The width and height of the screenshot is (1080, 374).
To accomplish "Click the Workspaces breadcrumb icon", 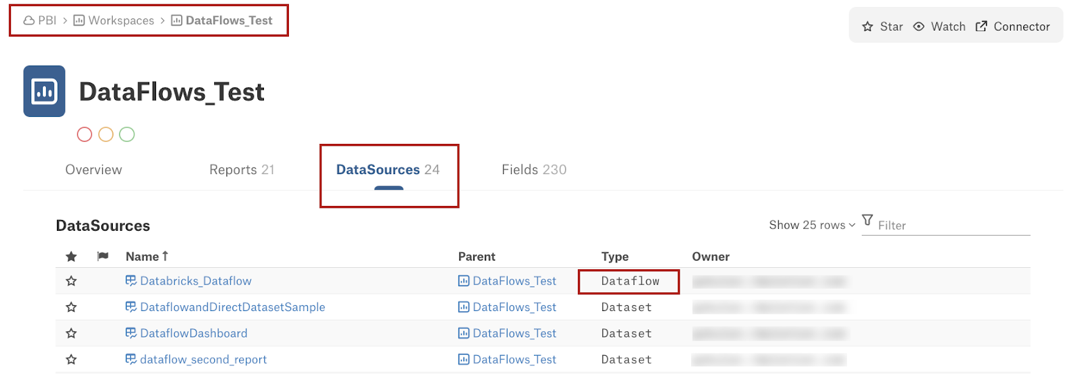I will point(79,21).
